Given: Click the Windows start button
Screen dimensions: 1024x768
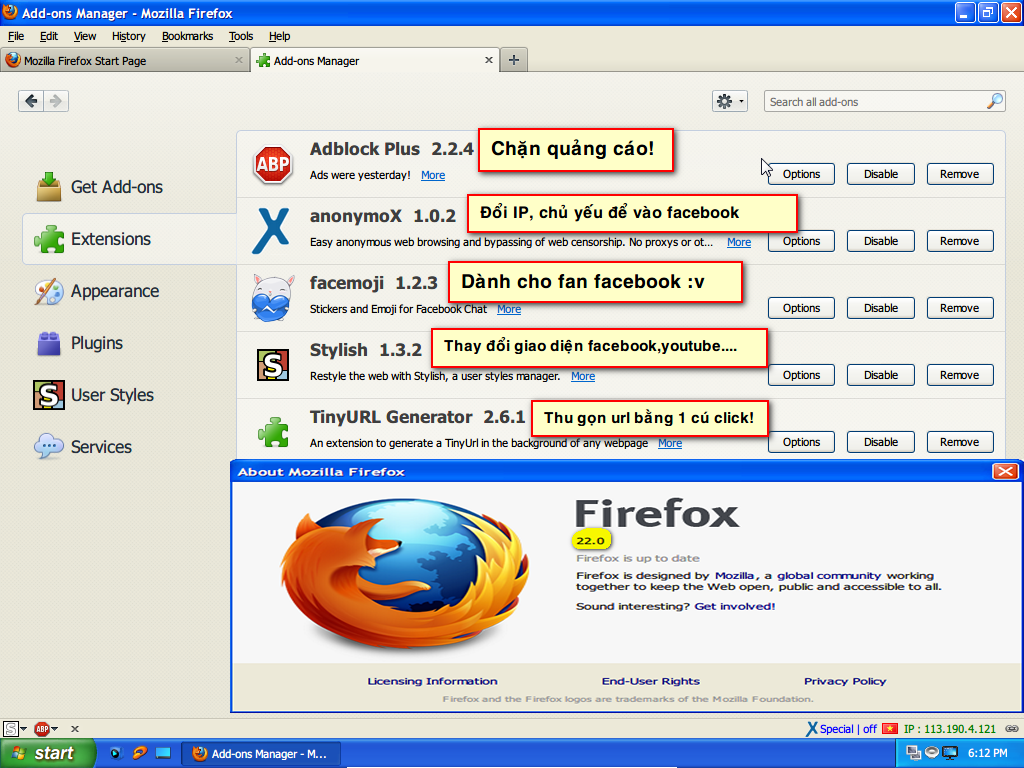Looking at the screenshot, I should (48, 753).
